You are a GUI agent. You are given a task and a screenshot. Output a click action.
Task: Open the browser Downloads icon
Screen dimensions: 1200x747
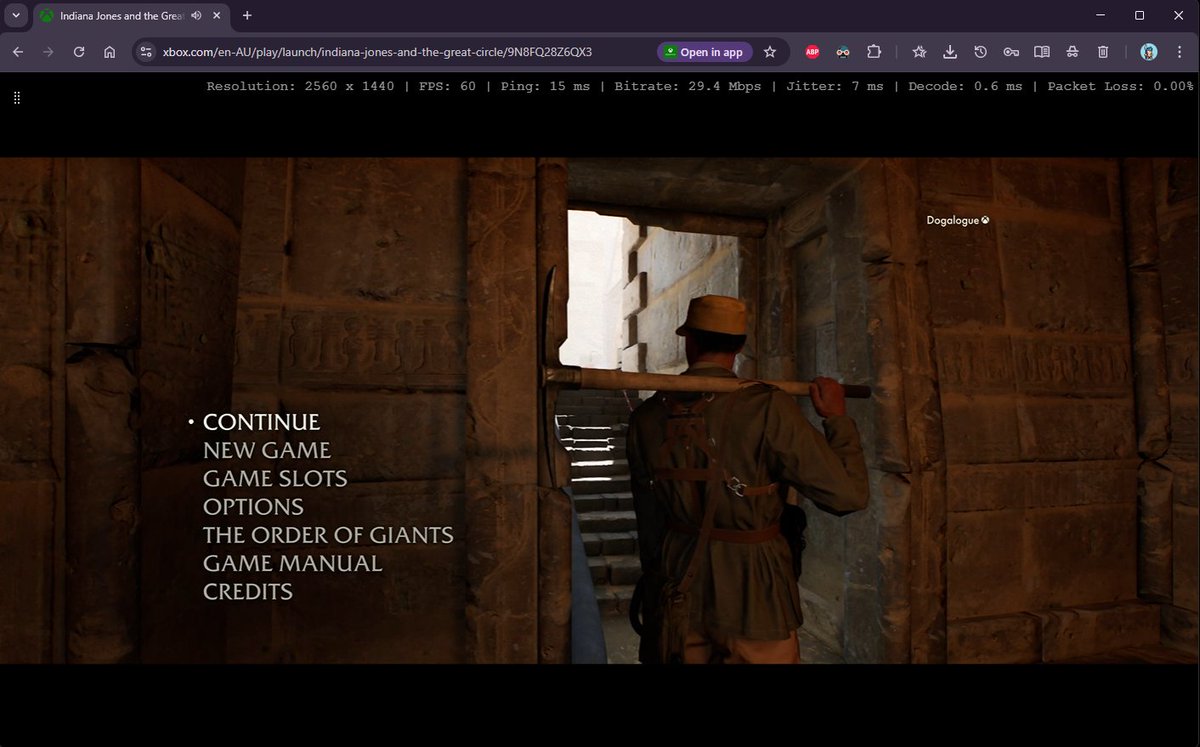950,52
